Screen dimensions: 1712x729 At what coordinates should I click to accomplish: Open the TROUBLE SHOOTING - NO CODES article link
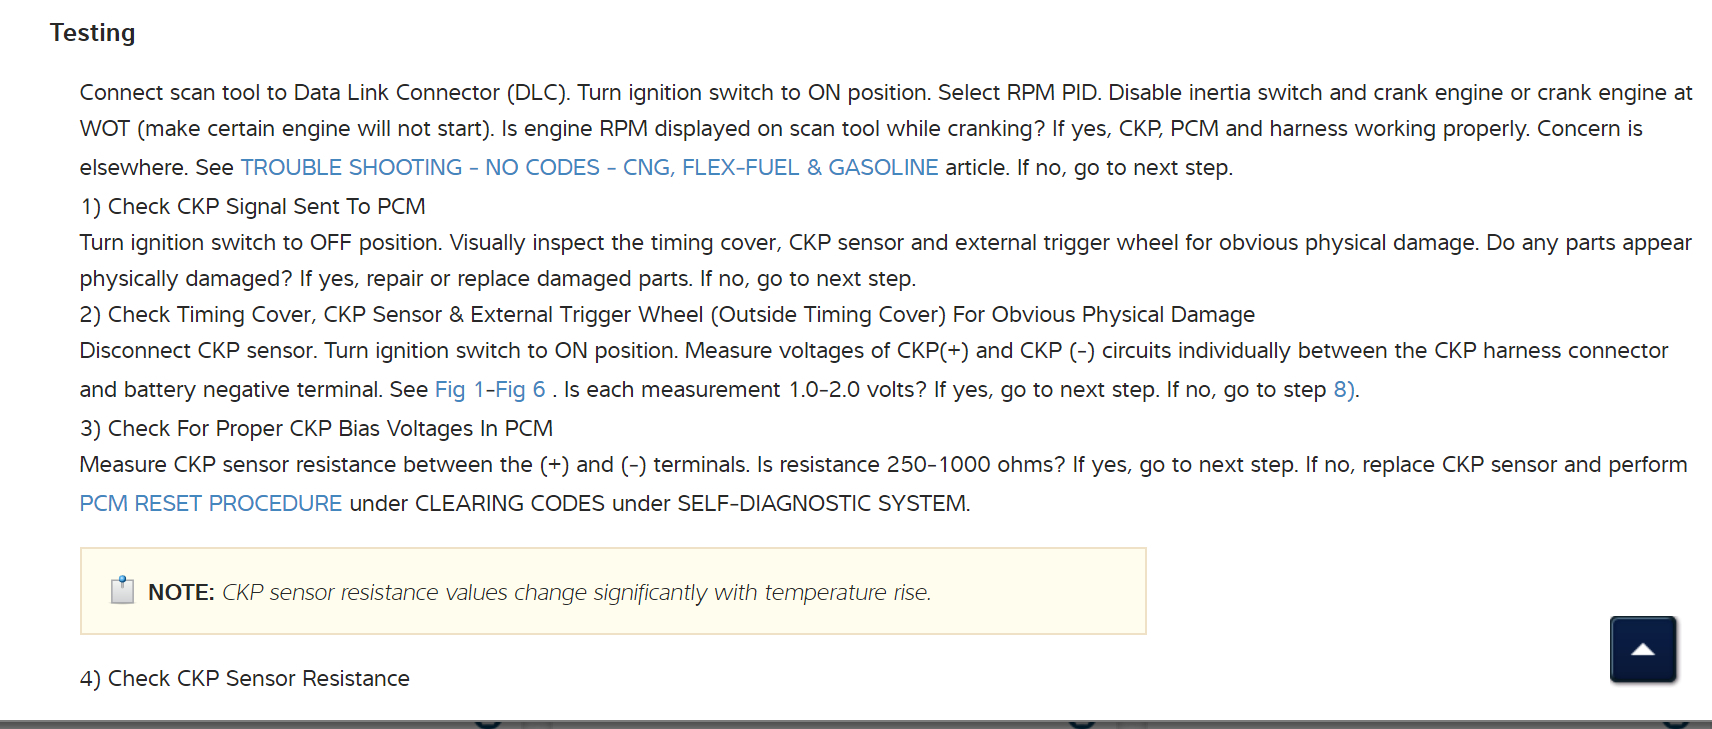(589, 167)
